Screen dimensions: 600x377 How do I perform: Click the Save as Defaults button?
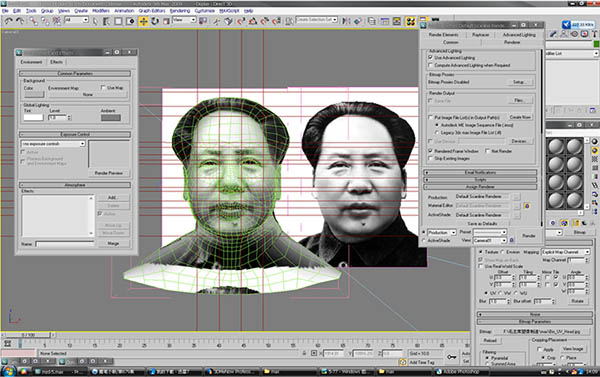[x=482, y=224]
